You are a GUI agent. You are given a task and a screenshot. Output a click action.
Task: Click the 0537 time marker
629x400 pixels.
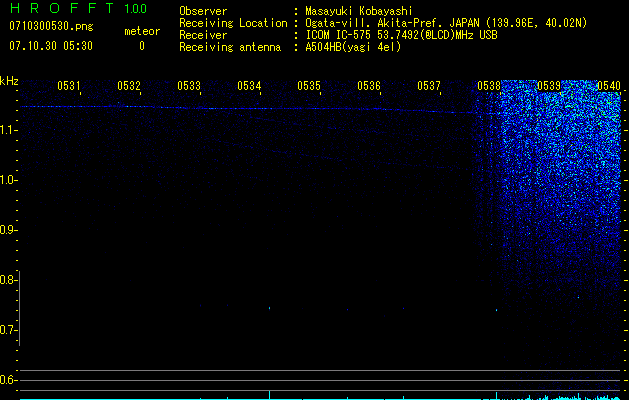429,86
